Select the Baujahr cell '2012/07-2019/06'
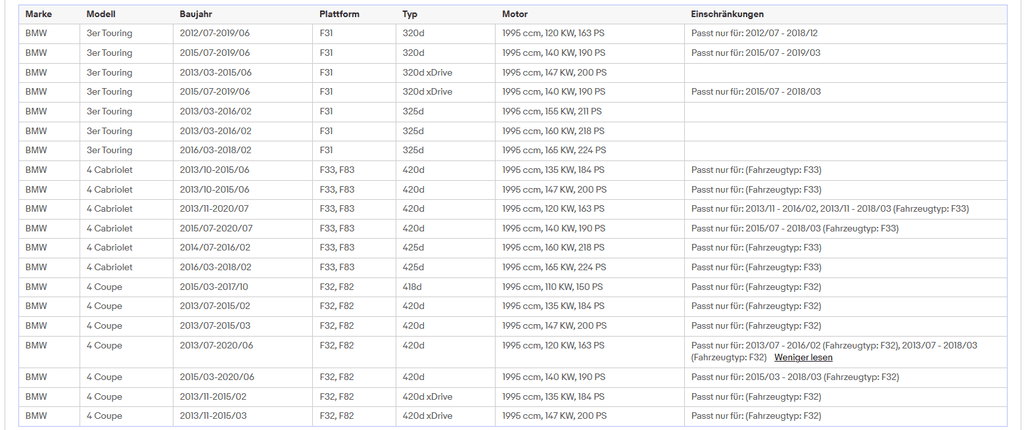This screenshot has width=1024, height=430. point(215,33)
